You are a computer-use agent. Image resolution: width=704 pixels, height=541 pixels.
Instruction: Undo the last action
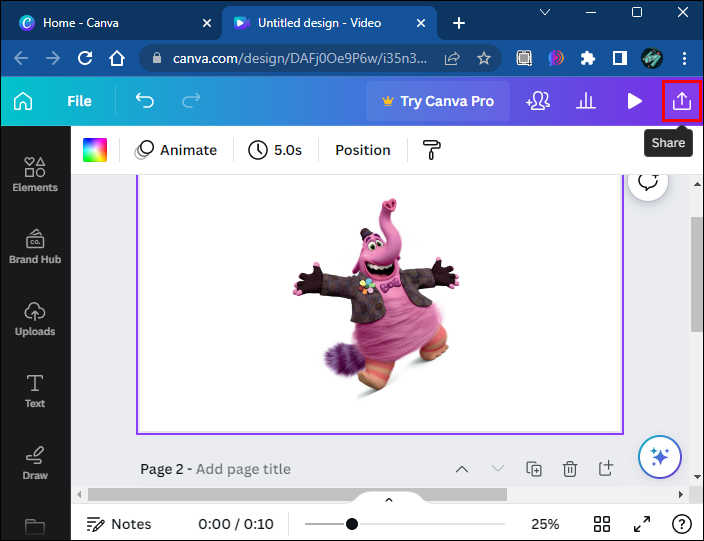145,101
